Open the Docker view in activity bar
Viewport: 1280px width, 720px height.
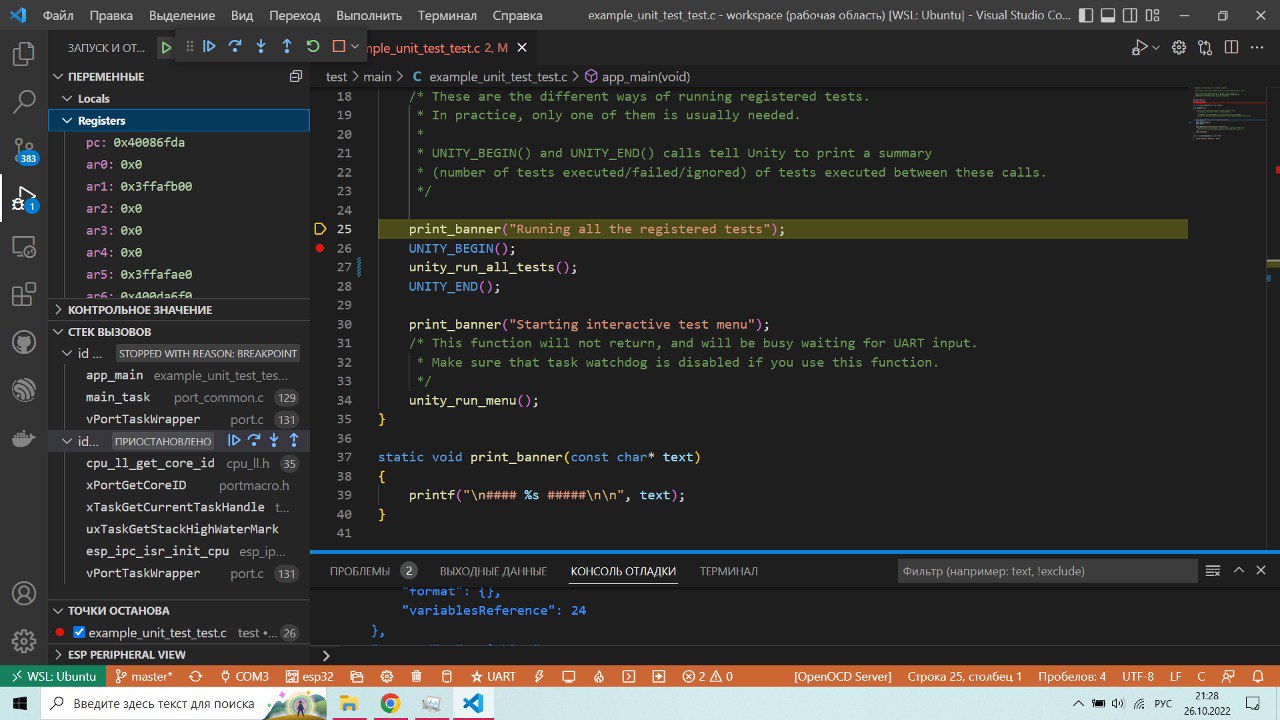pyautogui.click(x=23, y=438)
